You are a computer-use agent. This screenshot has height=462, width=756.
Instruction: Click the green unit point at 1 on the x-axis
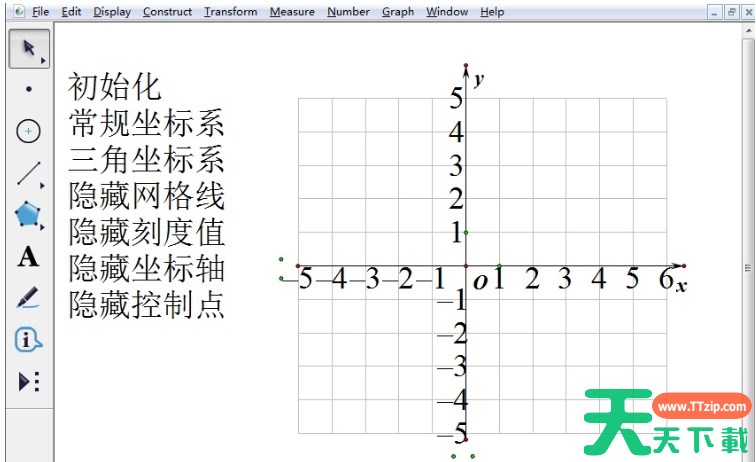pyautogui.click(x=499, y=266)
